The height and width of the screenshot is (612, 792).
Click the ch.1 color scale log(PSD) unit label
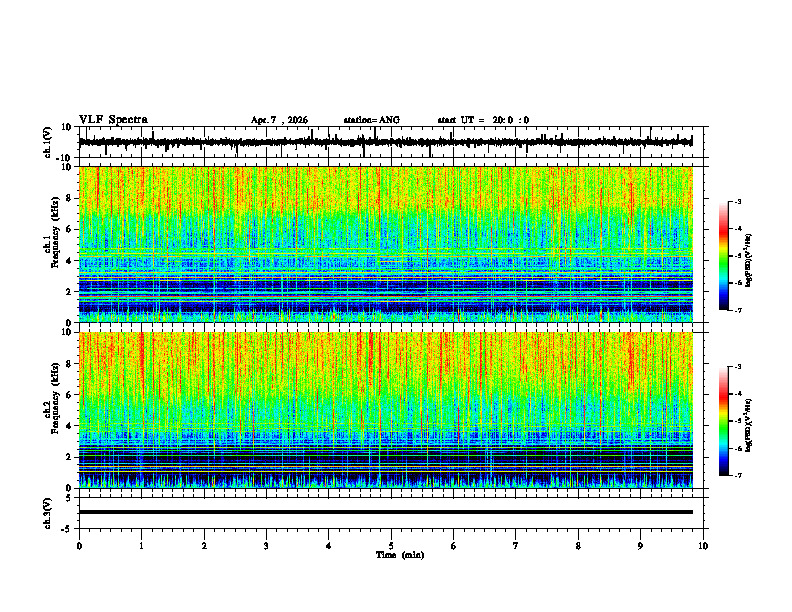point(748,261)
